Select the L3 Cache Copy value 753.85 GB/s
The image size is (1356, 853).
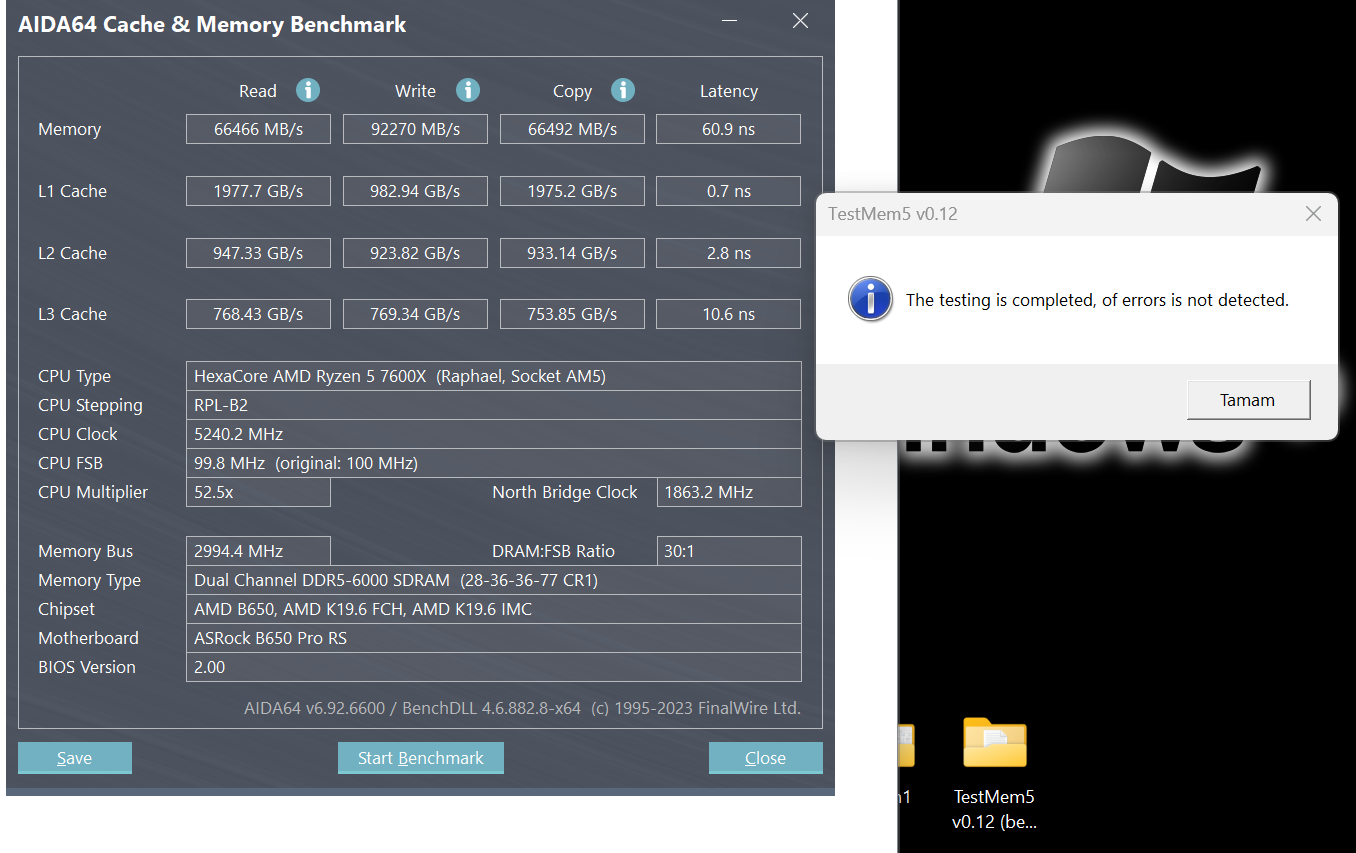(x=572, y=314)
